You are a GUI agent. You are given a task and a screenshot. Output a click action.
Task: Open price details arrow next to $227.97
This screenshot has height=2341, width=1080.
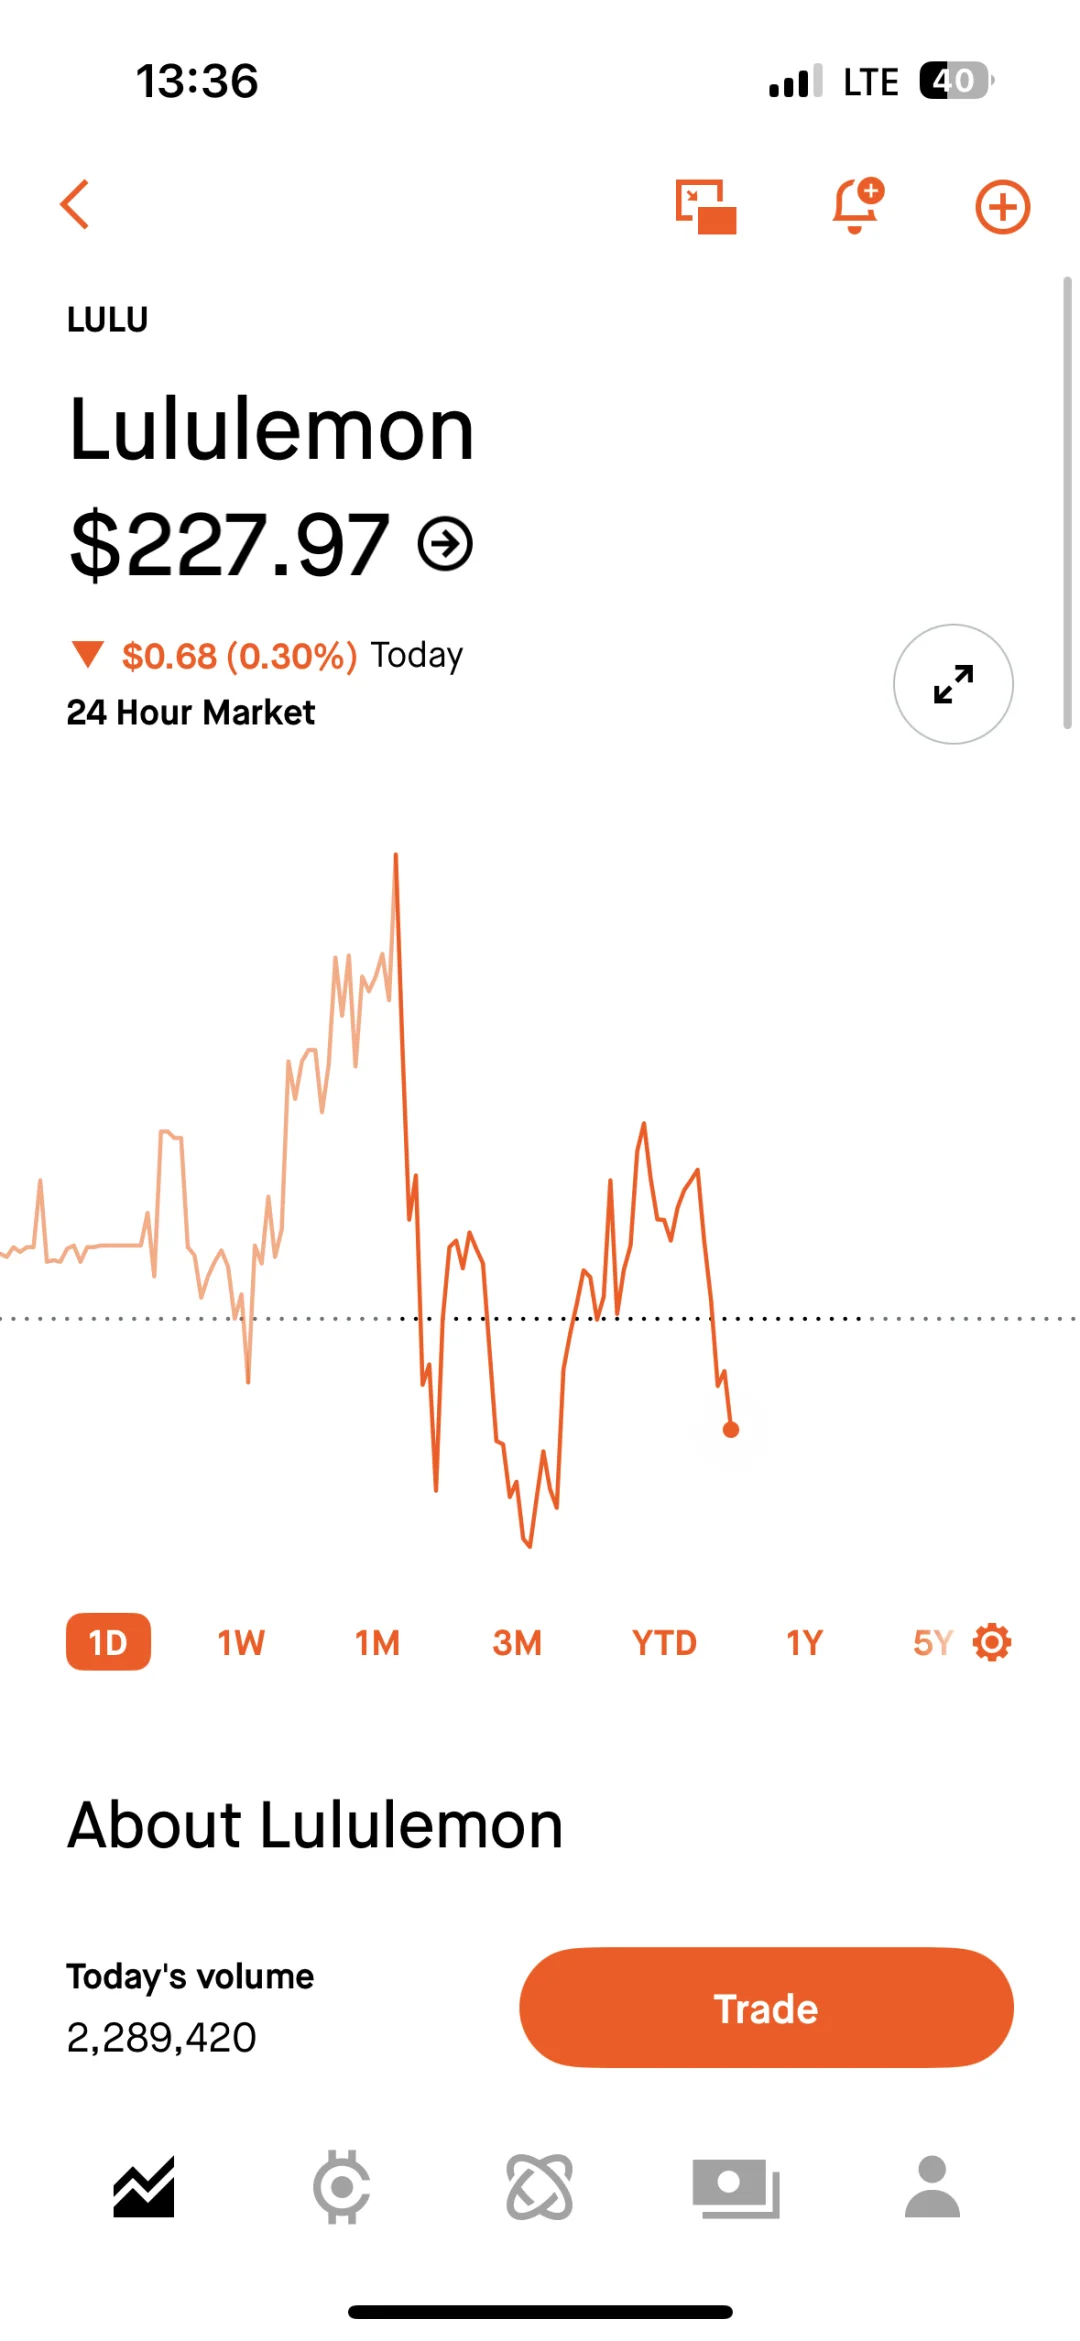(x=445, y=544)
